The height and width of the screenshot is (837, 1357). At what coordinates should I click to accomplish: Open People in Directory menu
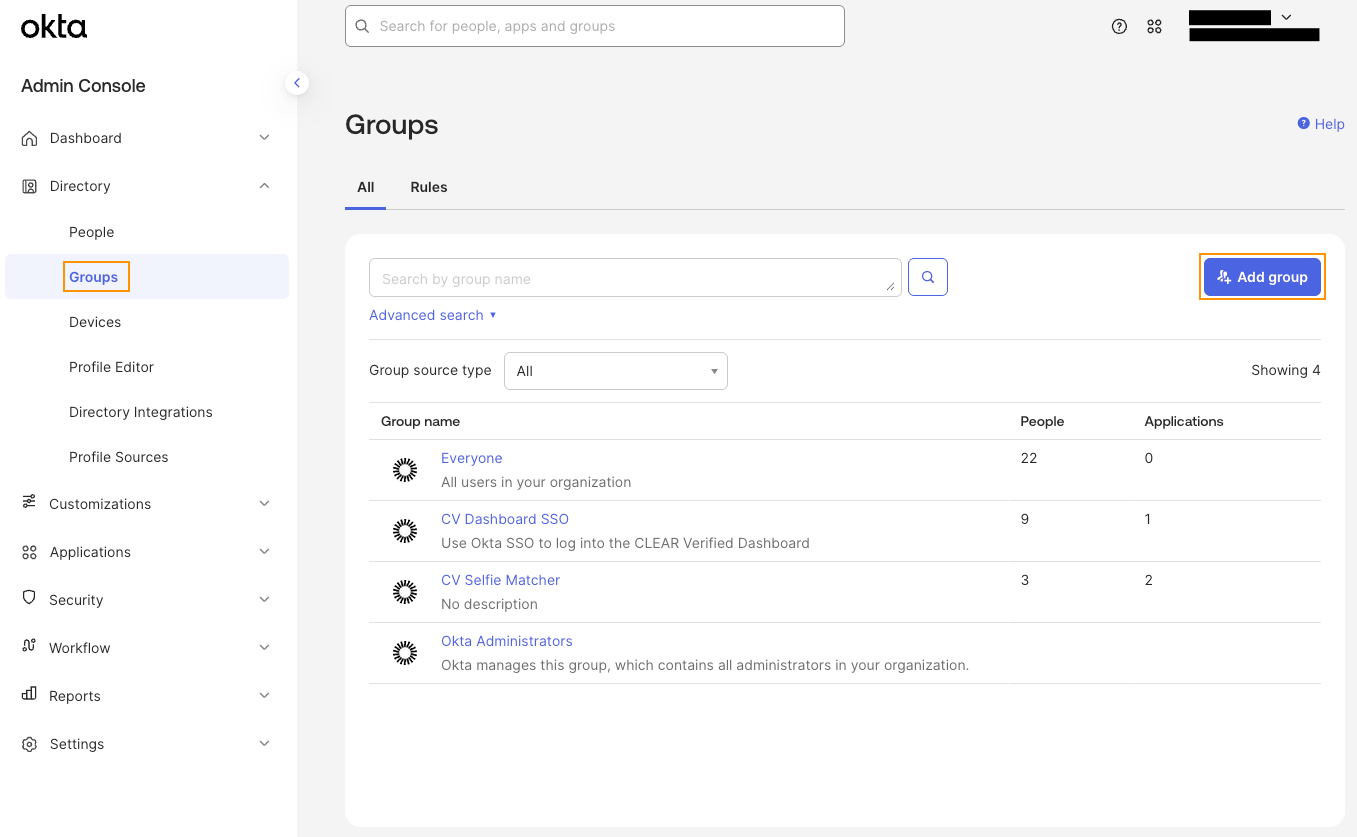pyautogui.click(x=92, y=232)
